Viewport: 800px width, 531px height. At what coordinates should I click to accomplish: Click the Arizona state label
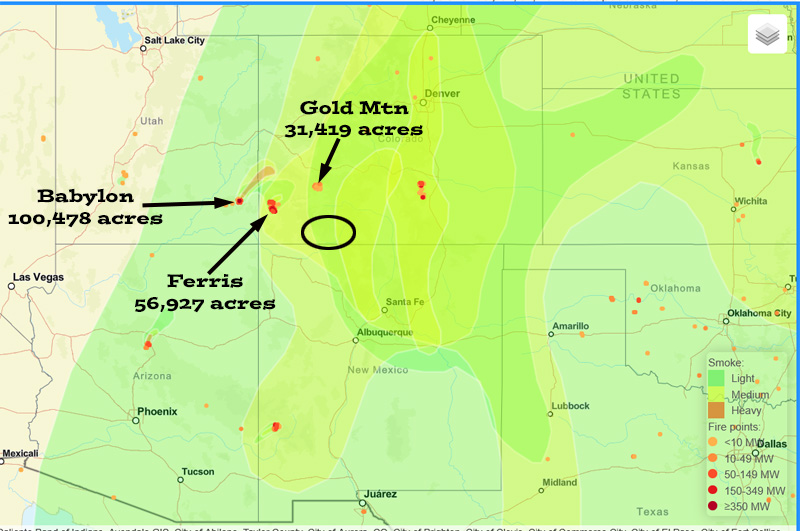152,376
